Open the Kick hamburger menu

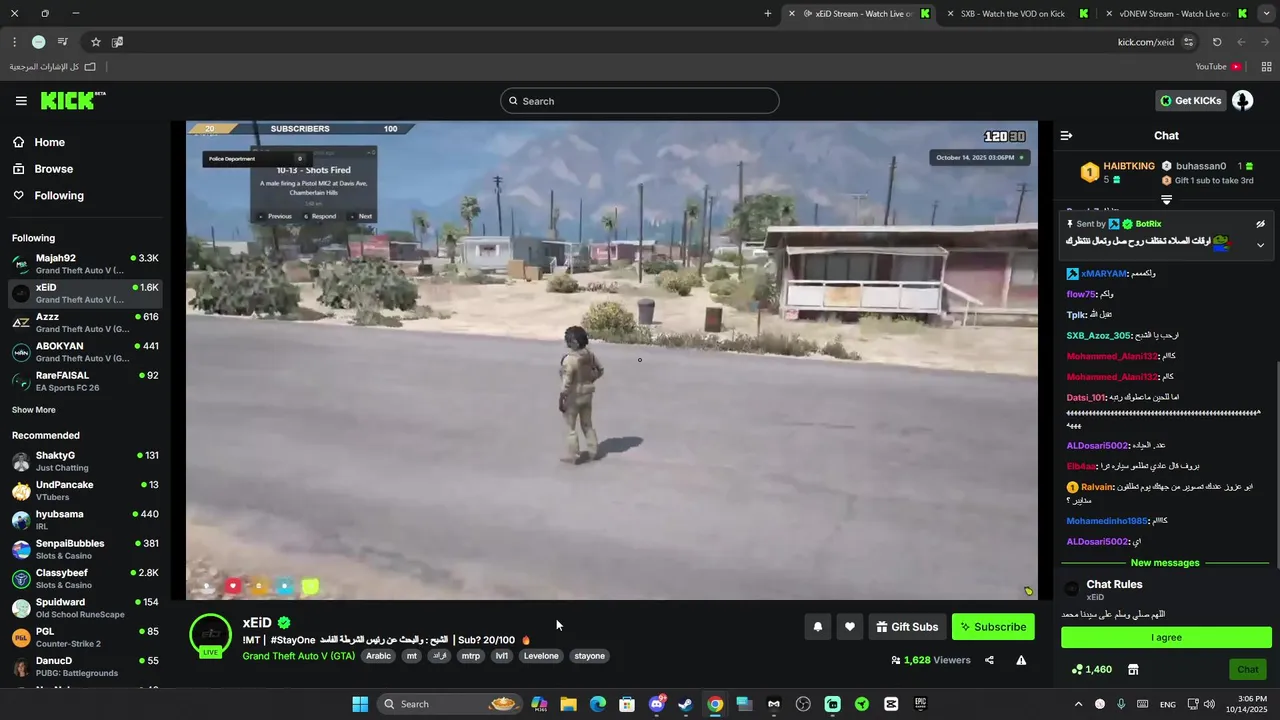tap(21, 101)
